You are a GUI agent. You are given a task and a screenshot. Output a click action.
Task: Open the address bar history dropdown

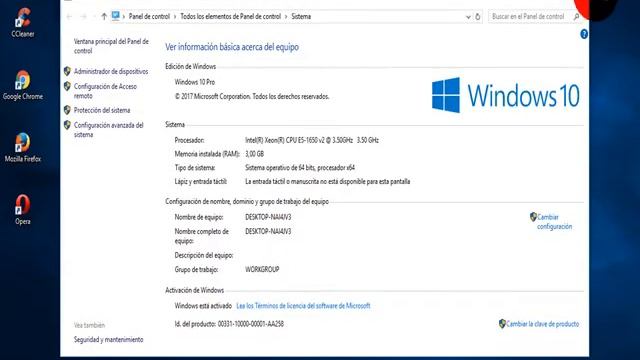tap(468, 17)
